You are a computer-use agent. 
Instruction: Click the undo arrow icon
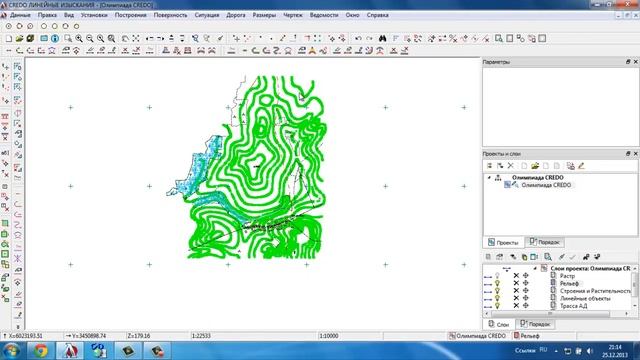(x=358, y=38)
